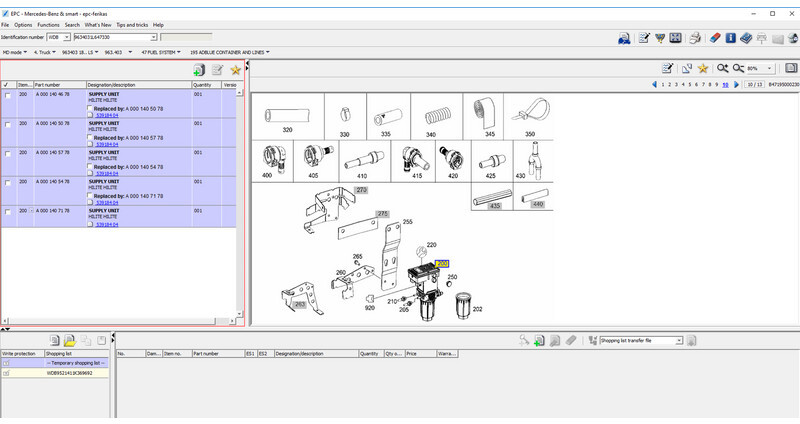Tick the checkbox for part A 000 140 57 78

click(8, 154)
